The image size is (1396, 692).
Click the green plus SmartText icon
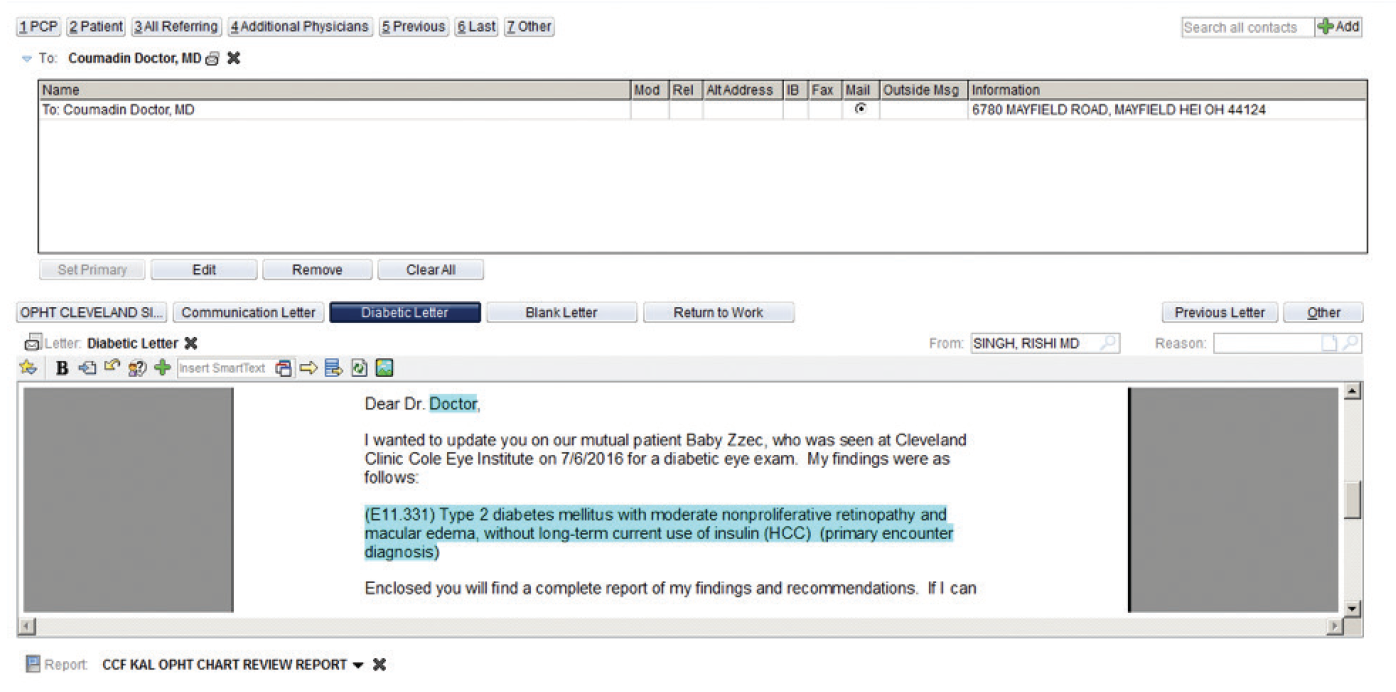click(162, 368)
